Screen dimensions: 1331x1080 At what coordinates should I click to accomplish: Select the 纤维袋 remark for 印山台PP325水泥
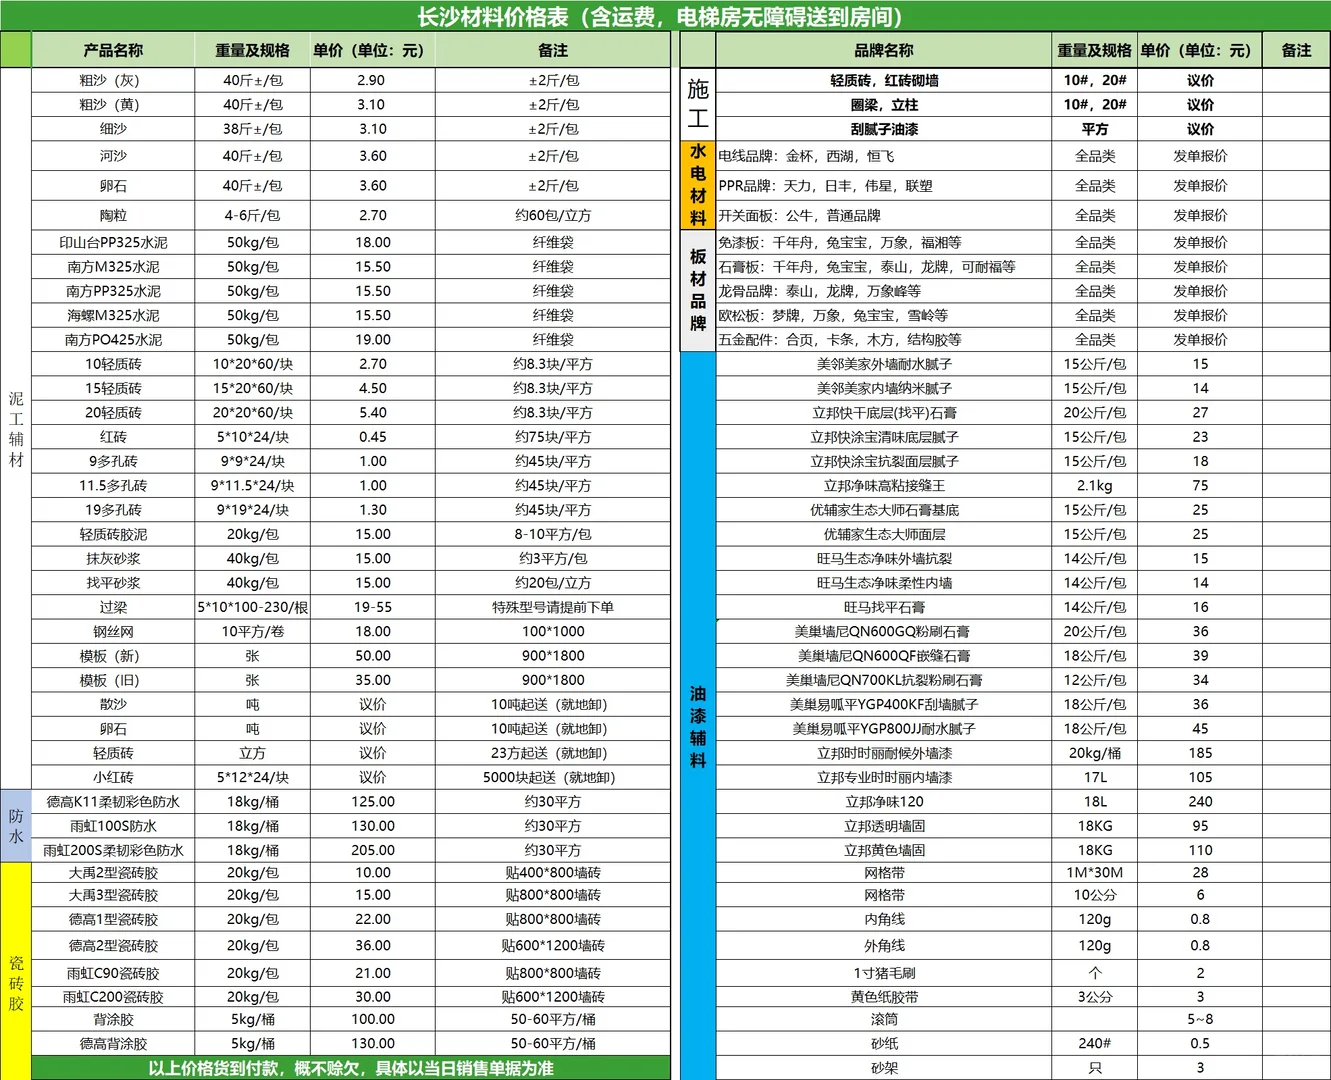point(553,241)
